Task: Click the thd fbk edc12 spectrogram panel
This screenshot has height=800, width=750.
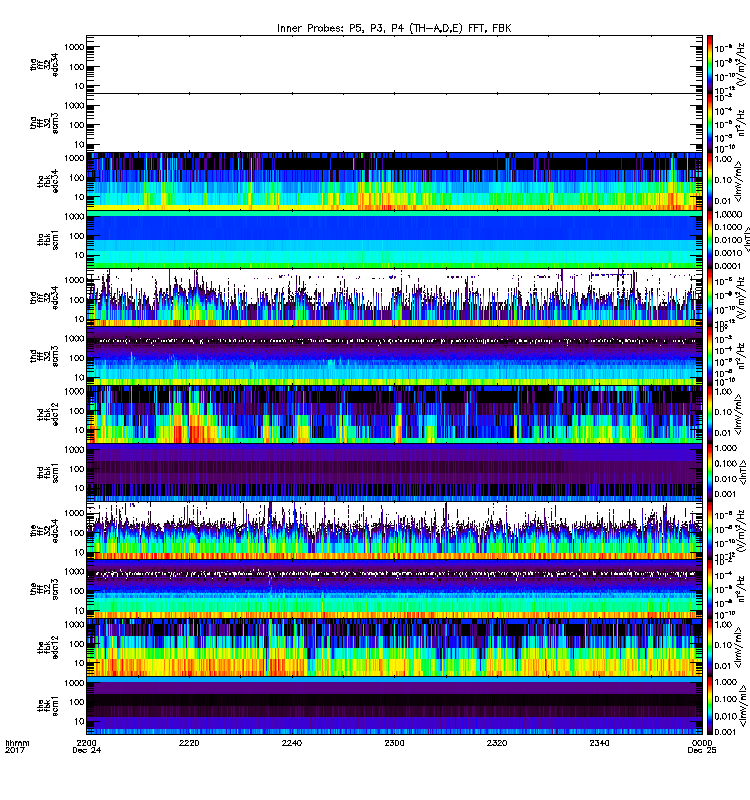Action: coord(394,414)
